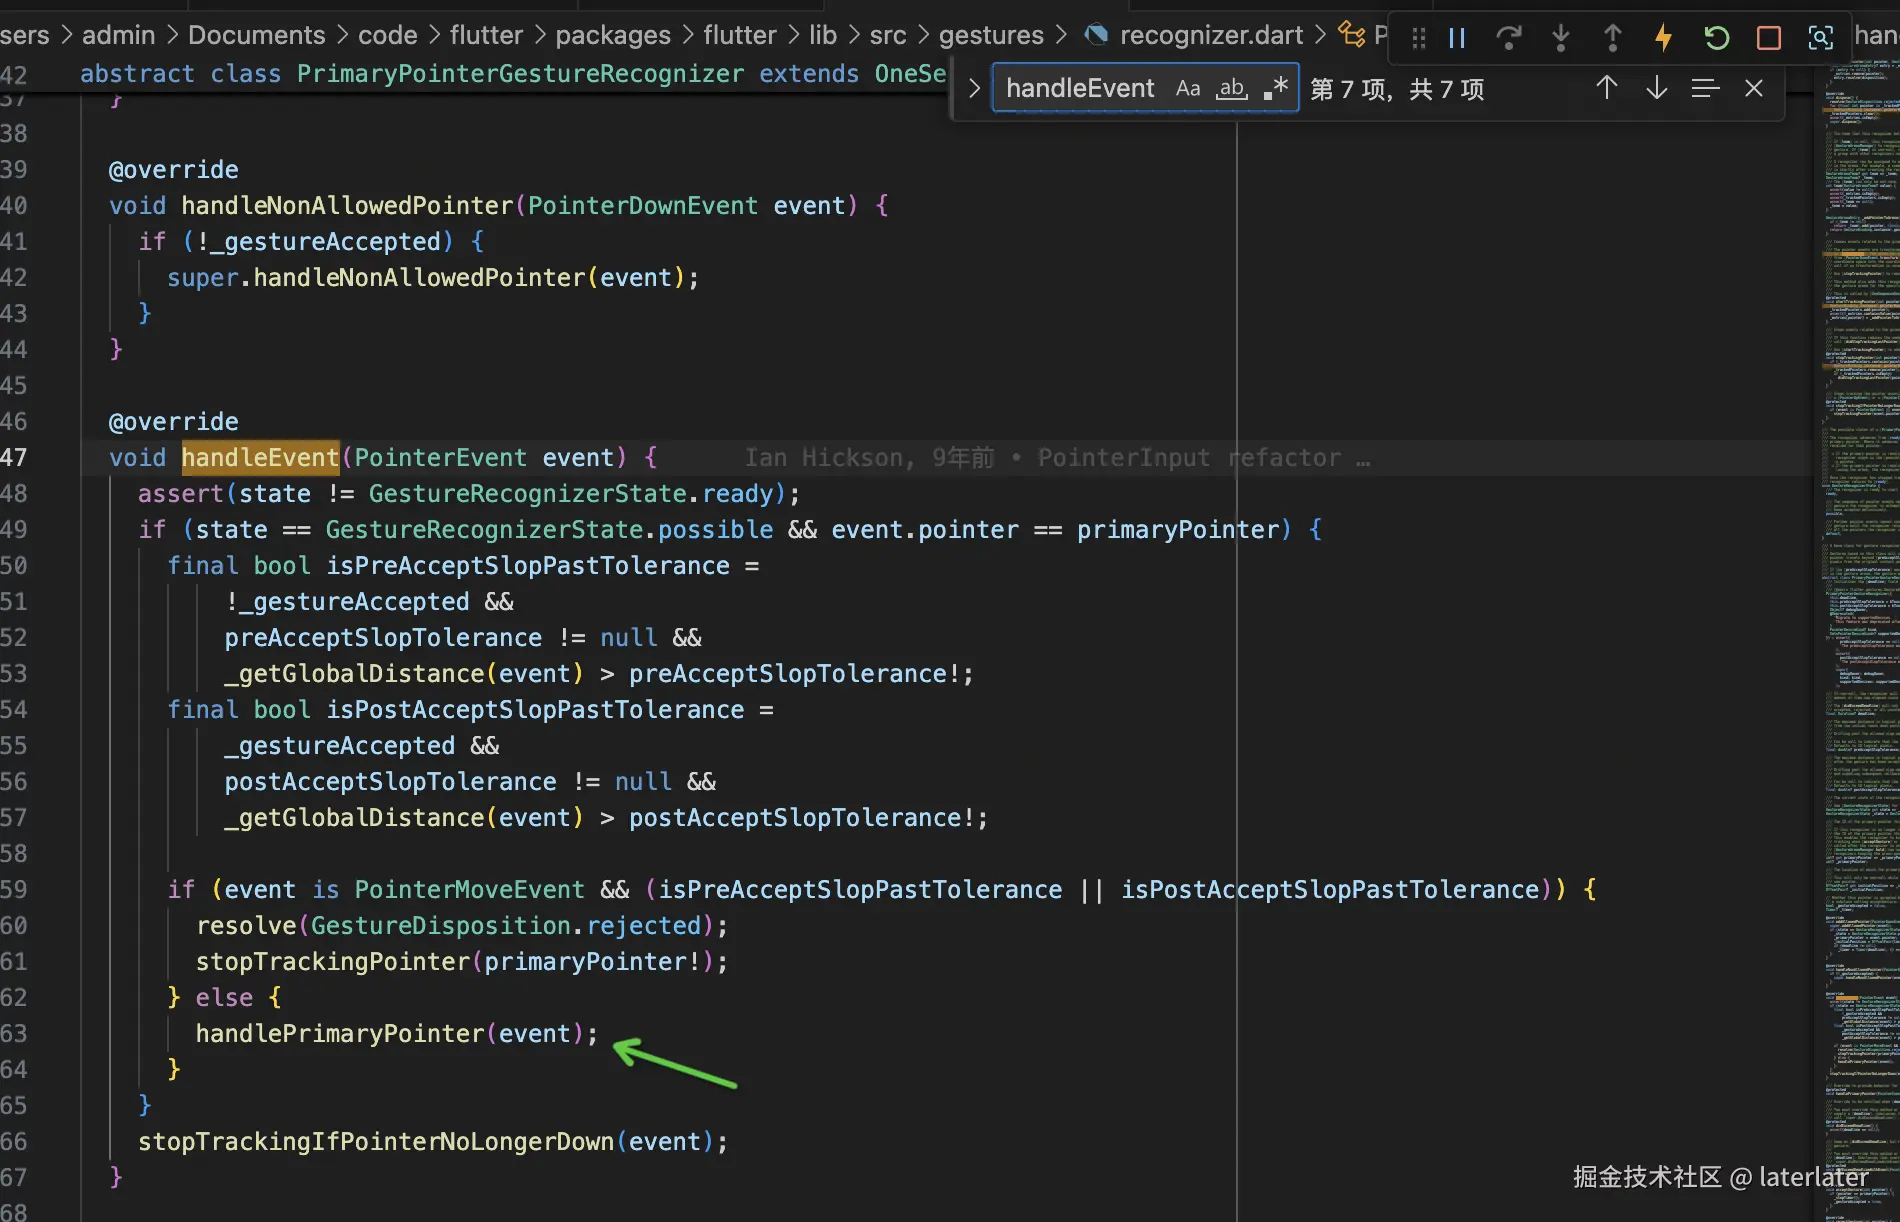Expand the replace field in find widget
The width and height of the screenshot is (1900, 1222).
974,88
